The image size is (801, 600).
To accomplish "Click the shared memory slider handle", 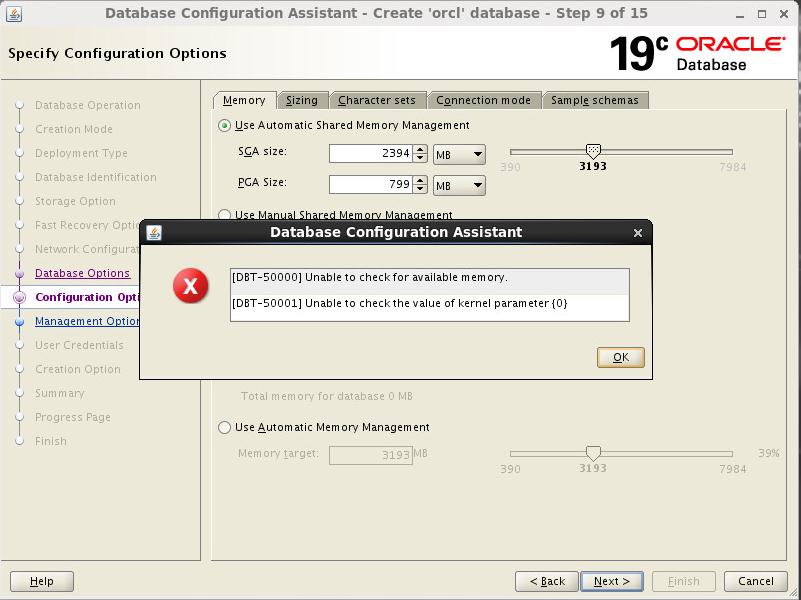I will click(593, 150).
